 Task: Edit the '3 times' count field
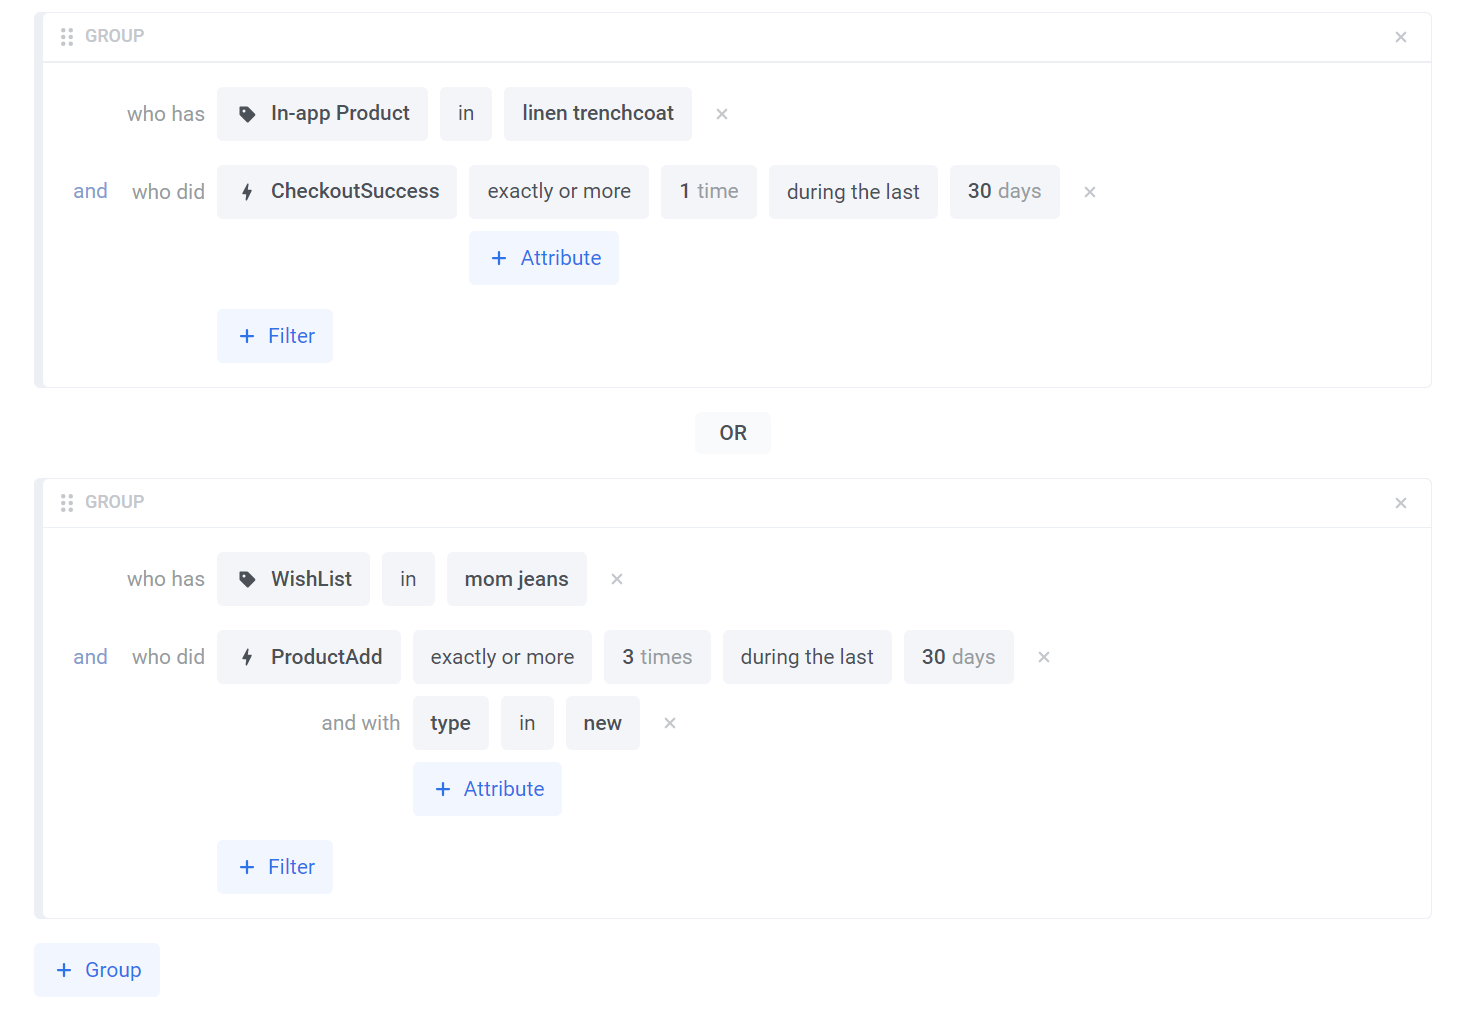(656, 657)
